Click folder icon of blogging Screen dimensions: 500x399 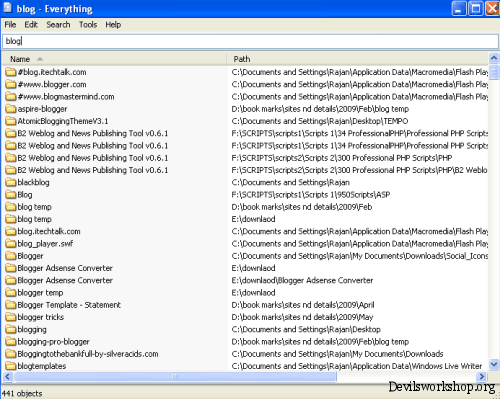[11, 329]
